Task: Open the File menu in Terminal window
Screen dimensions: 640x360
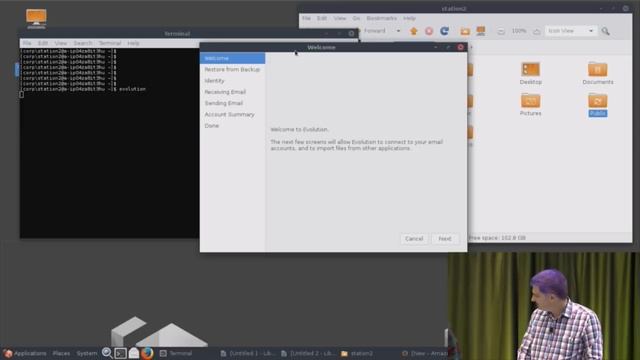Action: coord(27,43)
